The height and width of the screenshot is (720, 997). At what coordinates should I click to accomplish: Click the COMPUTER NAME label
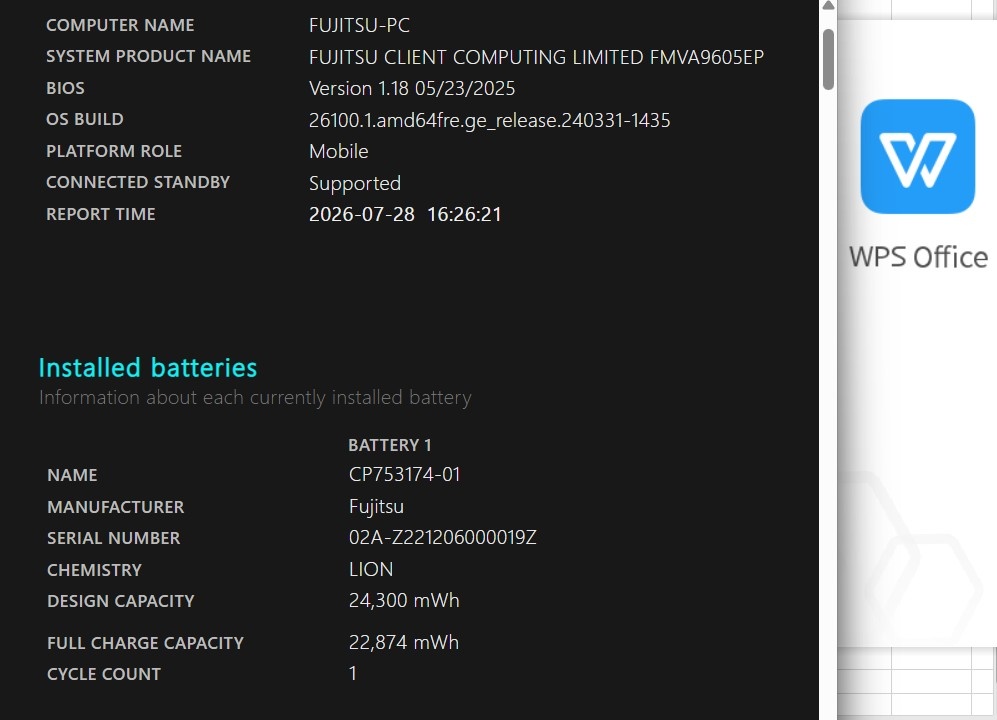tap(120, 25)
